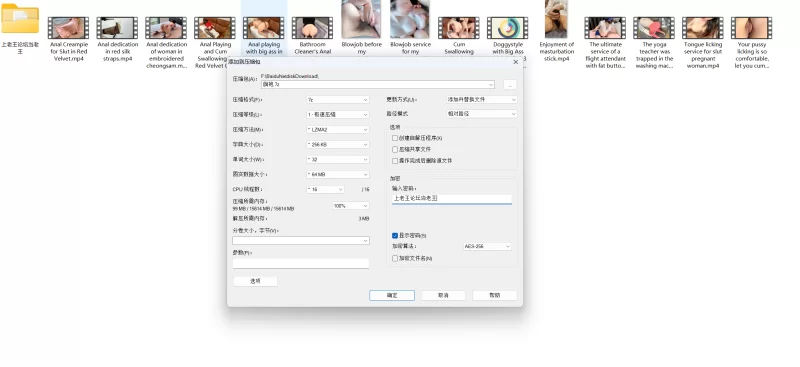Enable delete files after compression checkbox

(395, 161)
